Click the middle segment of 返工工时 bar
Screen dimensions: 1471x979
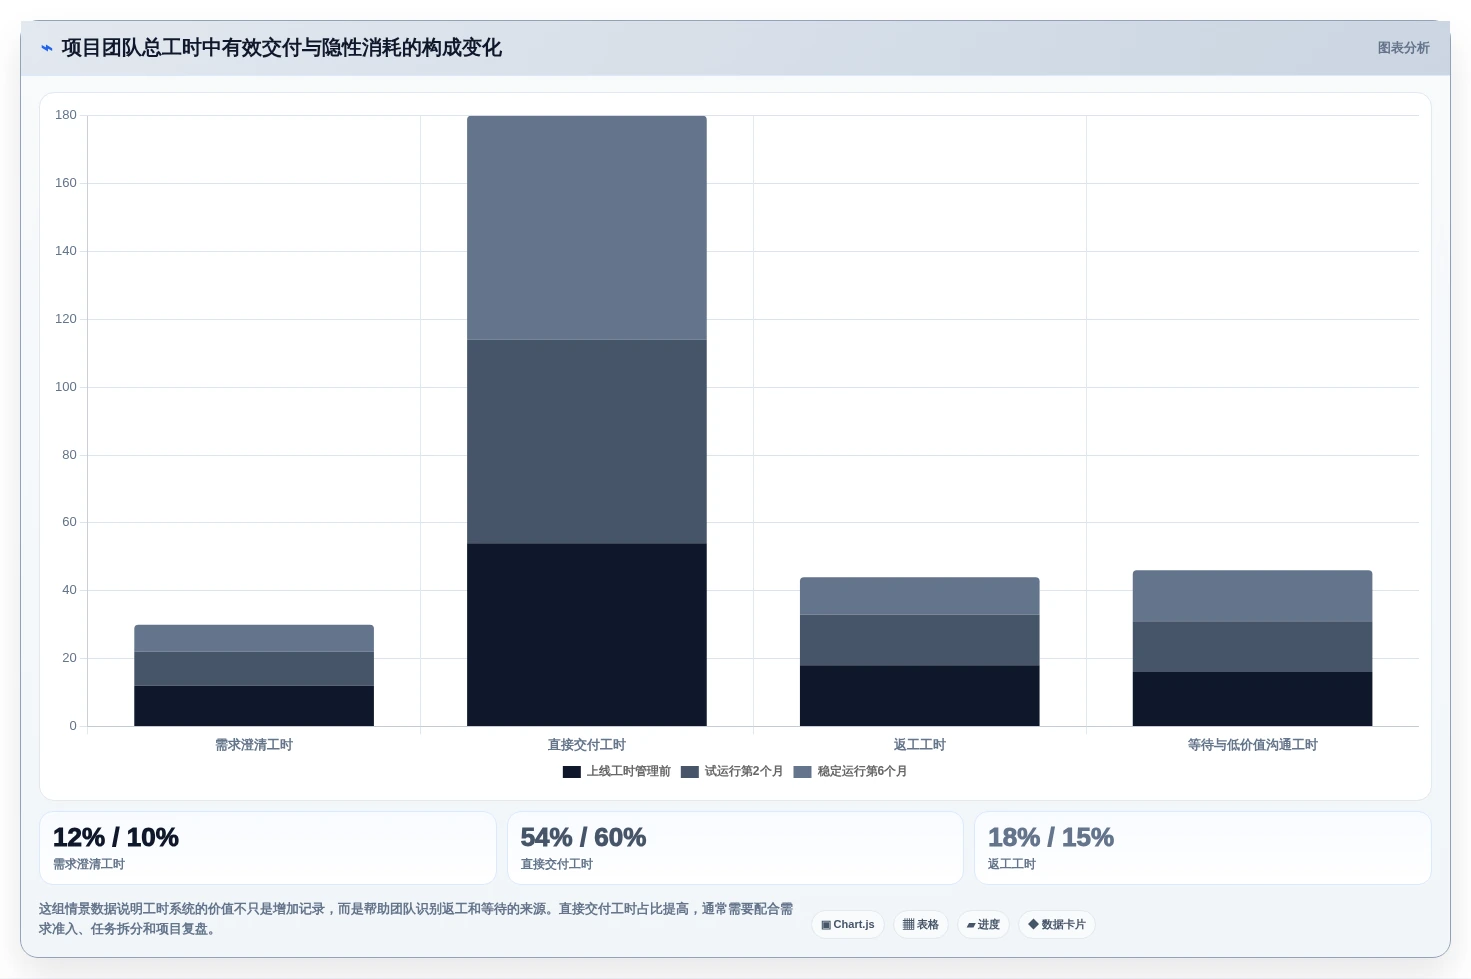(920, 640)
